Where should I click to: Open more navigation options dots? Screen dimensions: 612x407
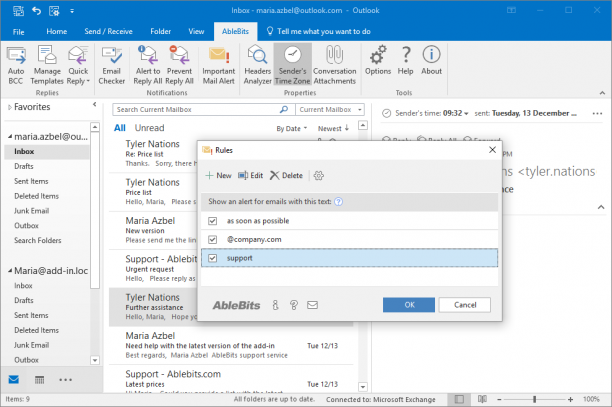tap(65, 380)
